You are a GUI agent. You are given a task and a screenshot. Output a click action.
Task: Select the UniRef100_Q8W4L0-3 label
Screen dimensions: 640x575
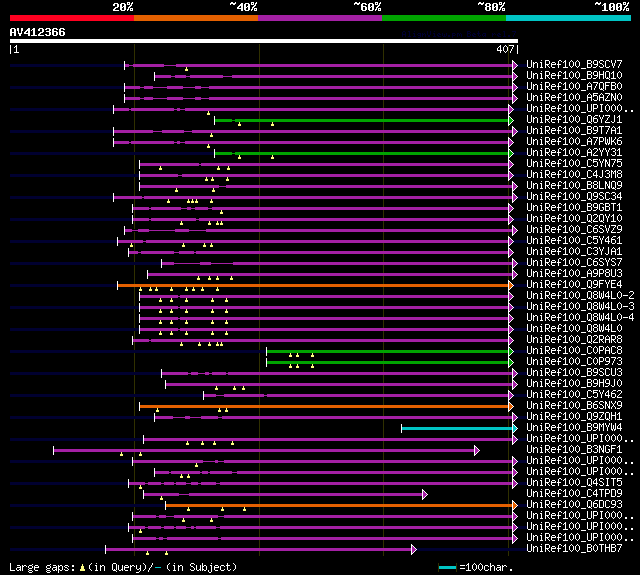click(580, 306)
